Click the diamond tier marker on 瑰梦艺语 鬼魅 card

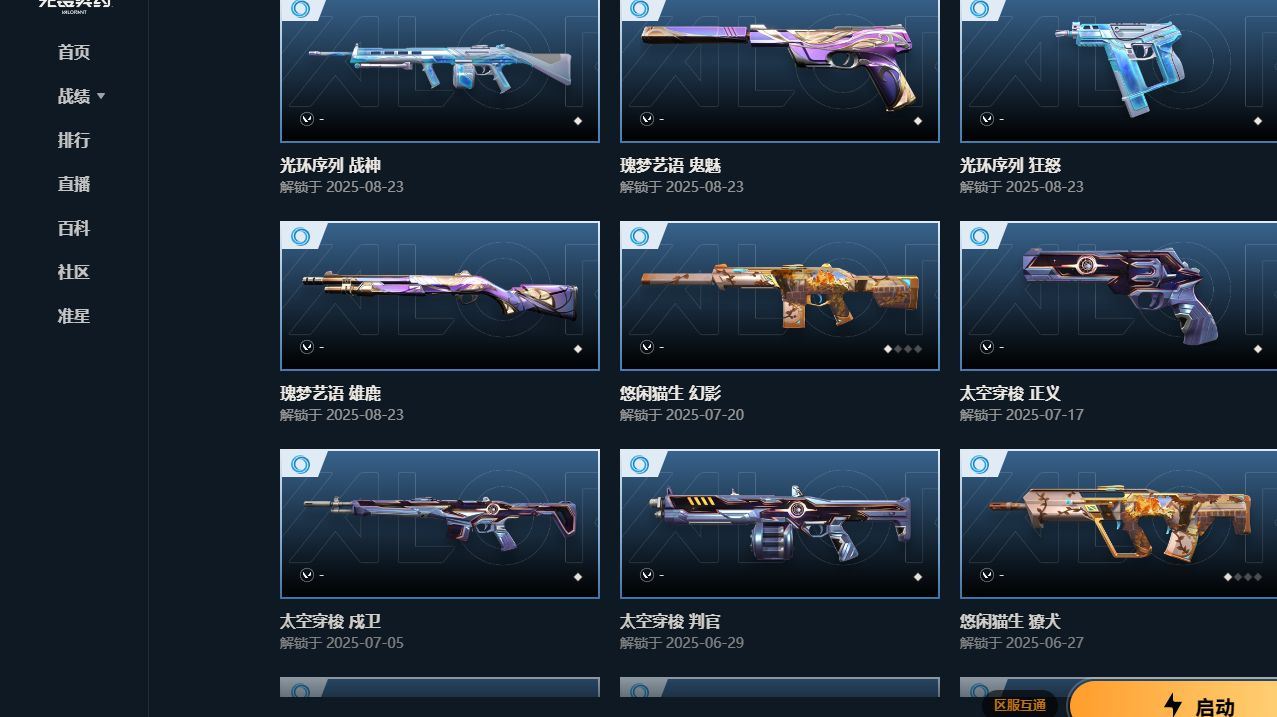tap(918, 121)
